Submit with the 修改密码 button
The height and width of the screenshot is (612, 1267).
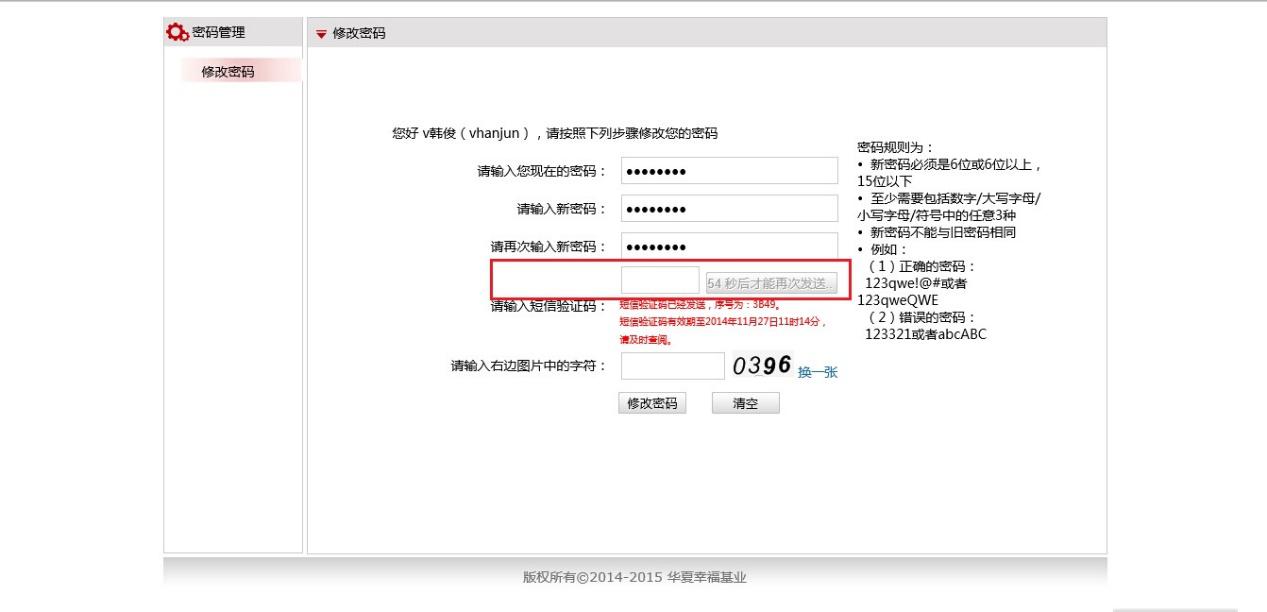652,403
